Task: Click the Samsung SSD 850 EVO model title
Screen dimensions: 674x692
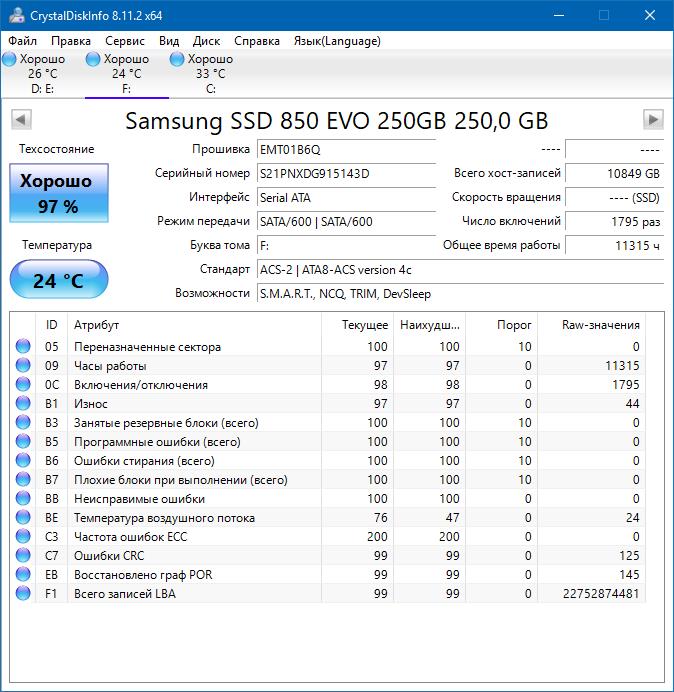Action: (337, 120)
